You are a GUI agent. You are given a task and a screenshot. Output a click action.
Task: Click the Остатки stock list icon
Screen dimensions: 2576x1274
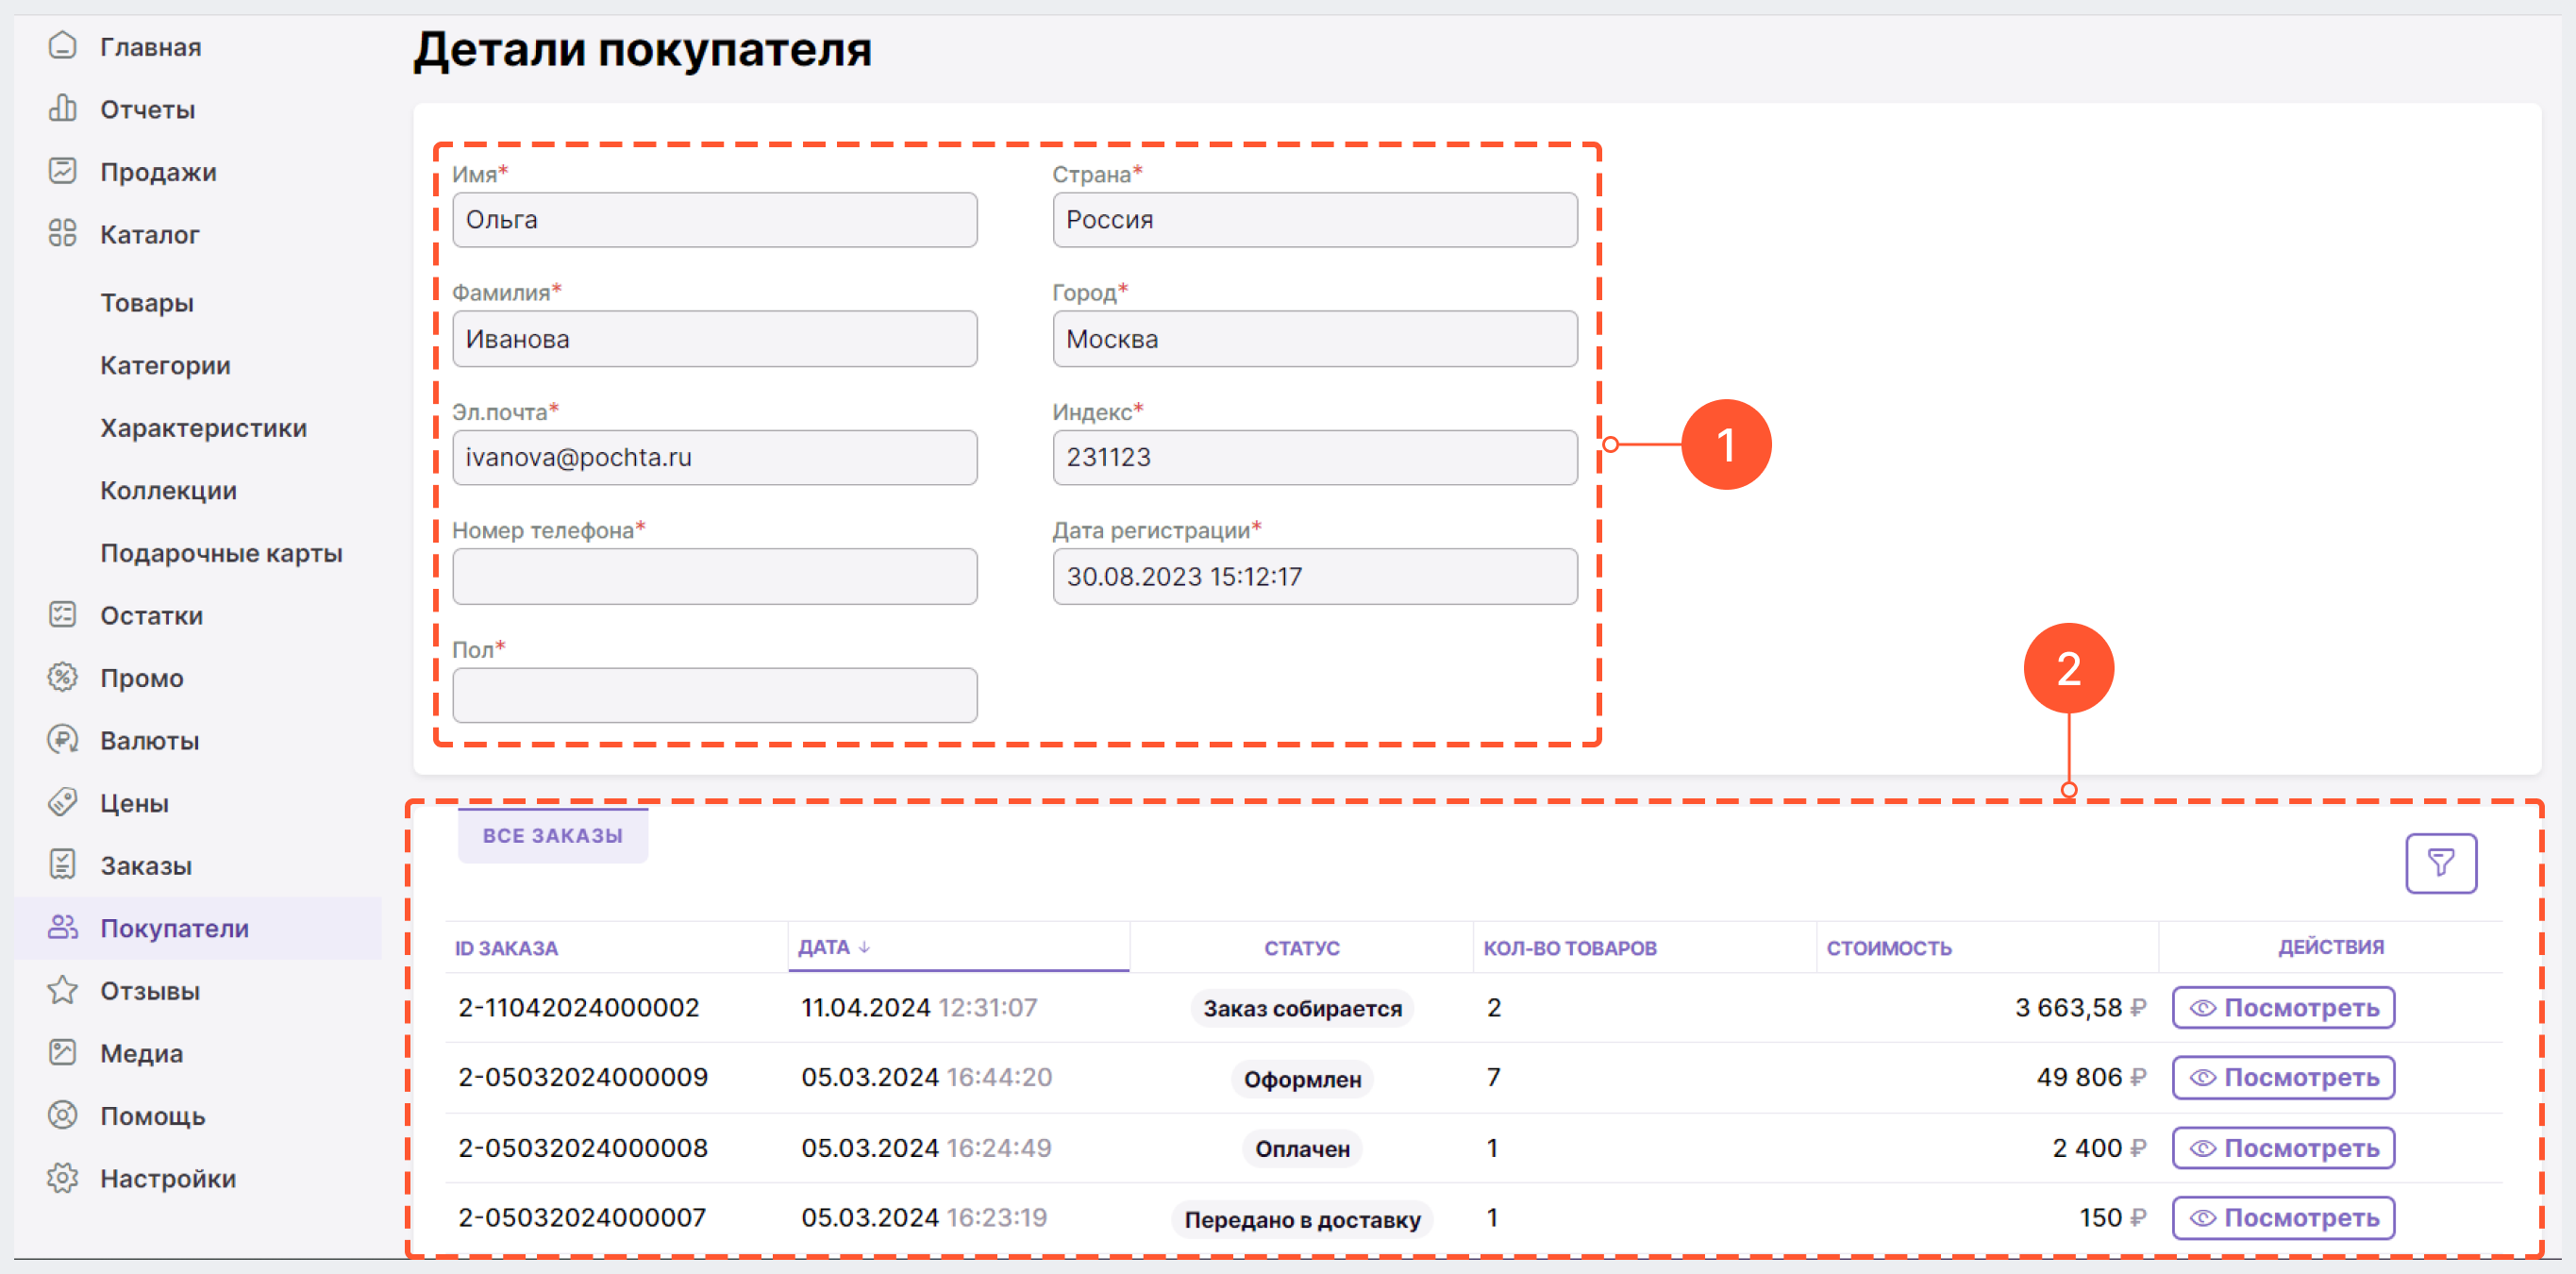point(62,614)
